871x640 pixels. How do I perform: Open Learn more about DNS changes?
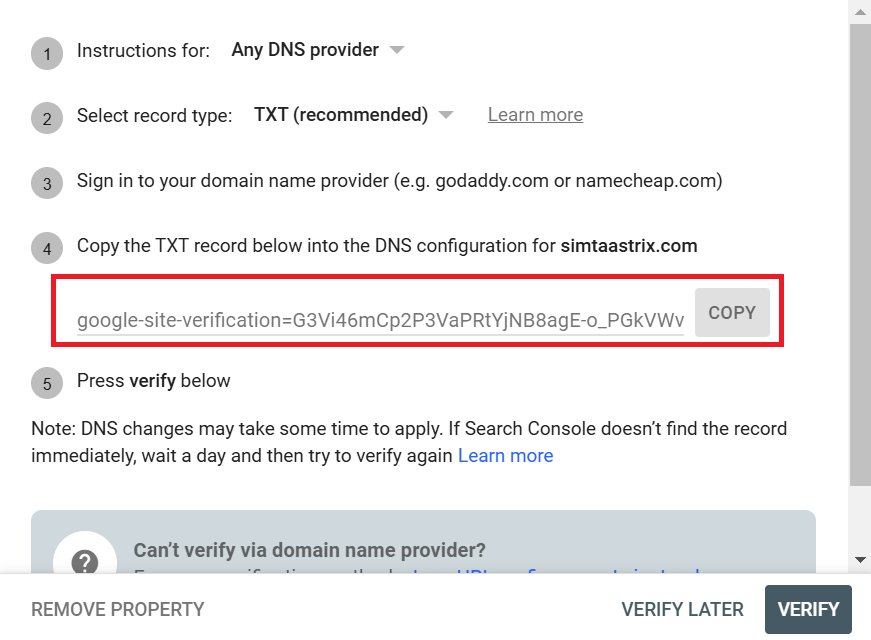(x=506, y=455)
